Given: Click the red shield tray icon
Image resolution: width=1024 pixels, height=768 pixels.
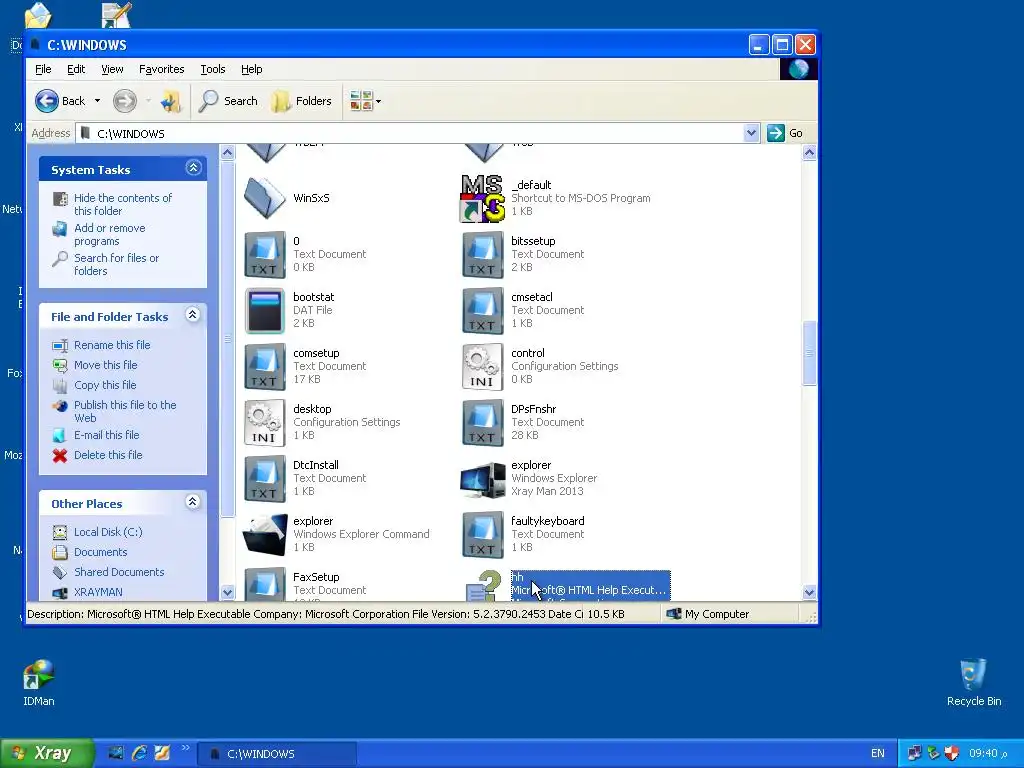Looking at the screenshot, I should coord(952,753).
